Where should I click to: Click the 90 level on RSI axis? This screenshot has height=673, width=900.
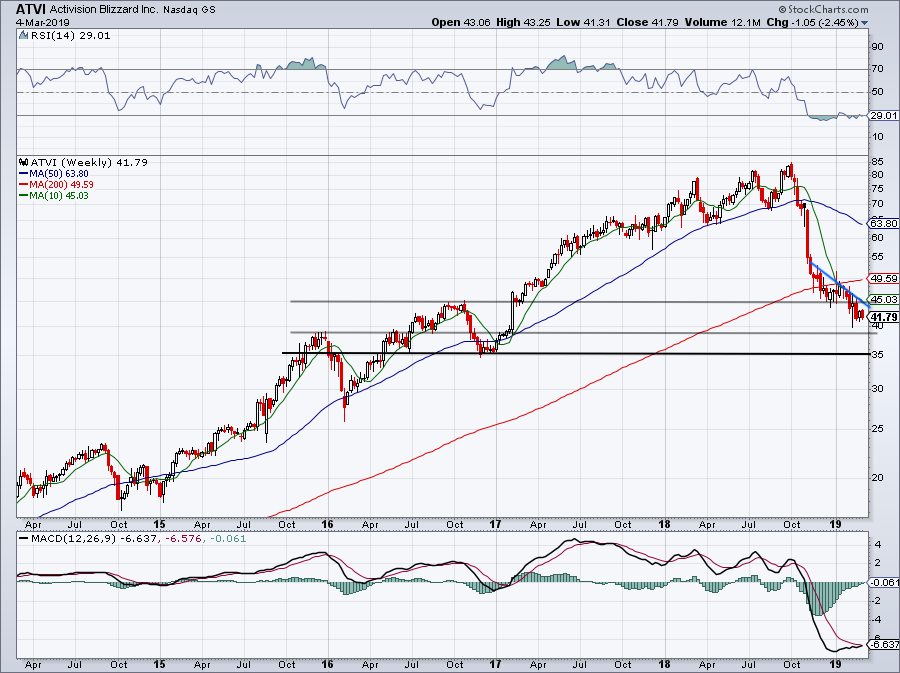click(878, 46)
